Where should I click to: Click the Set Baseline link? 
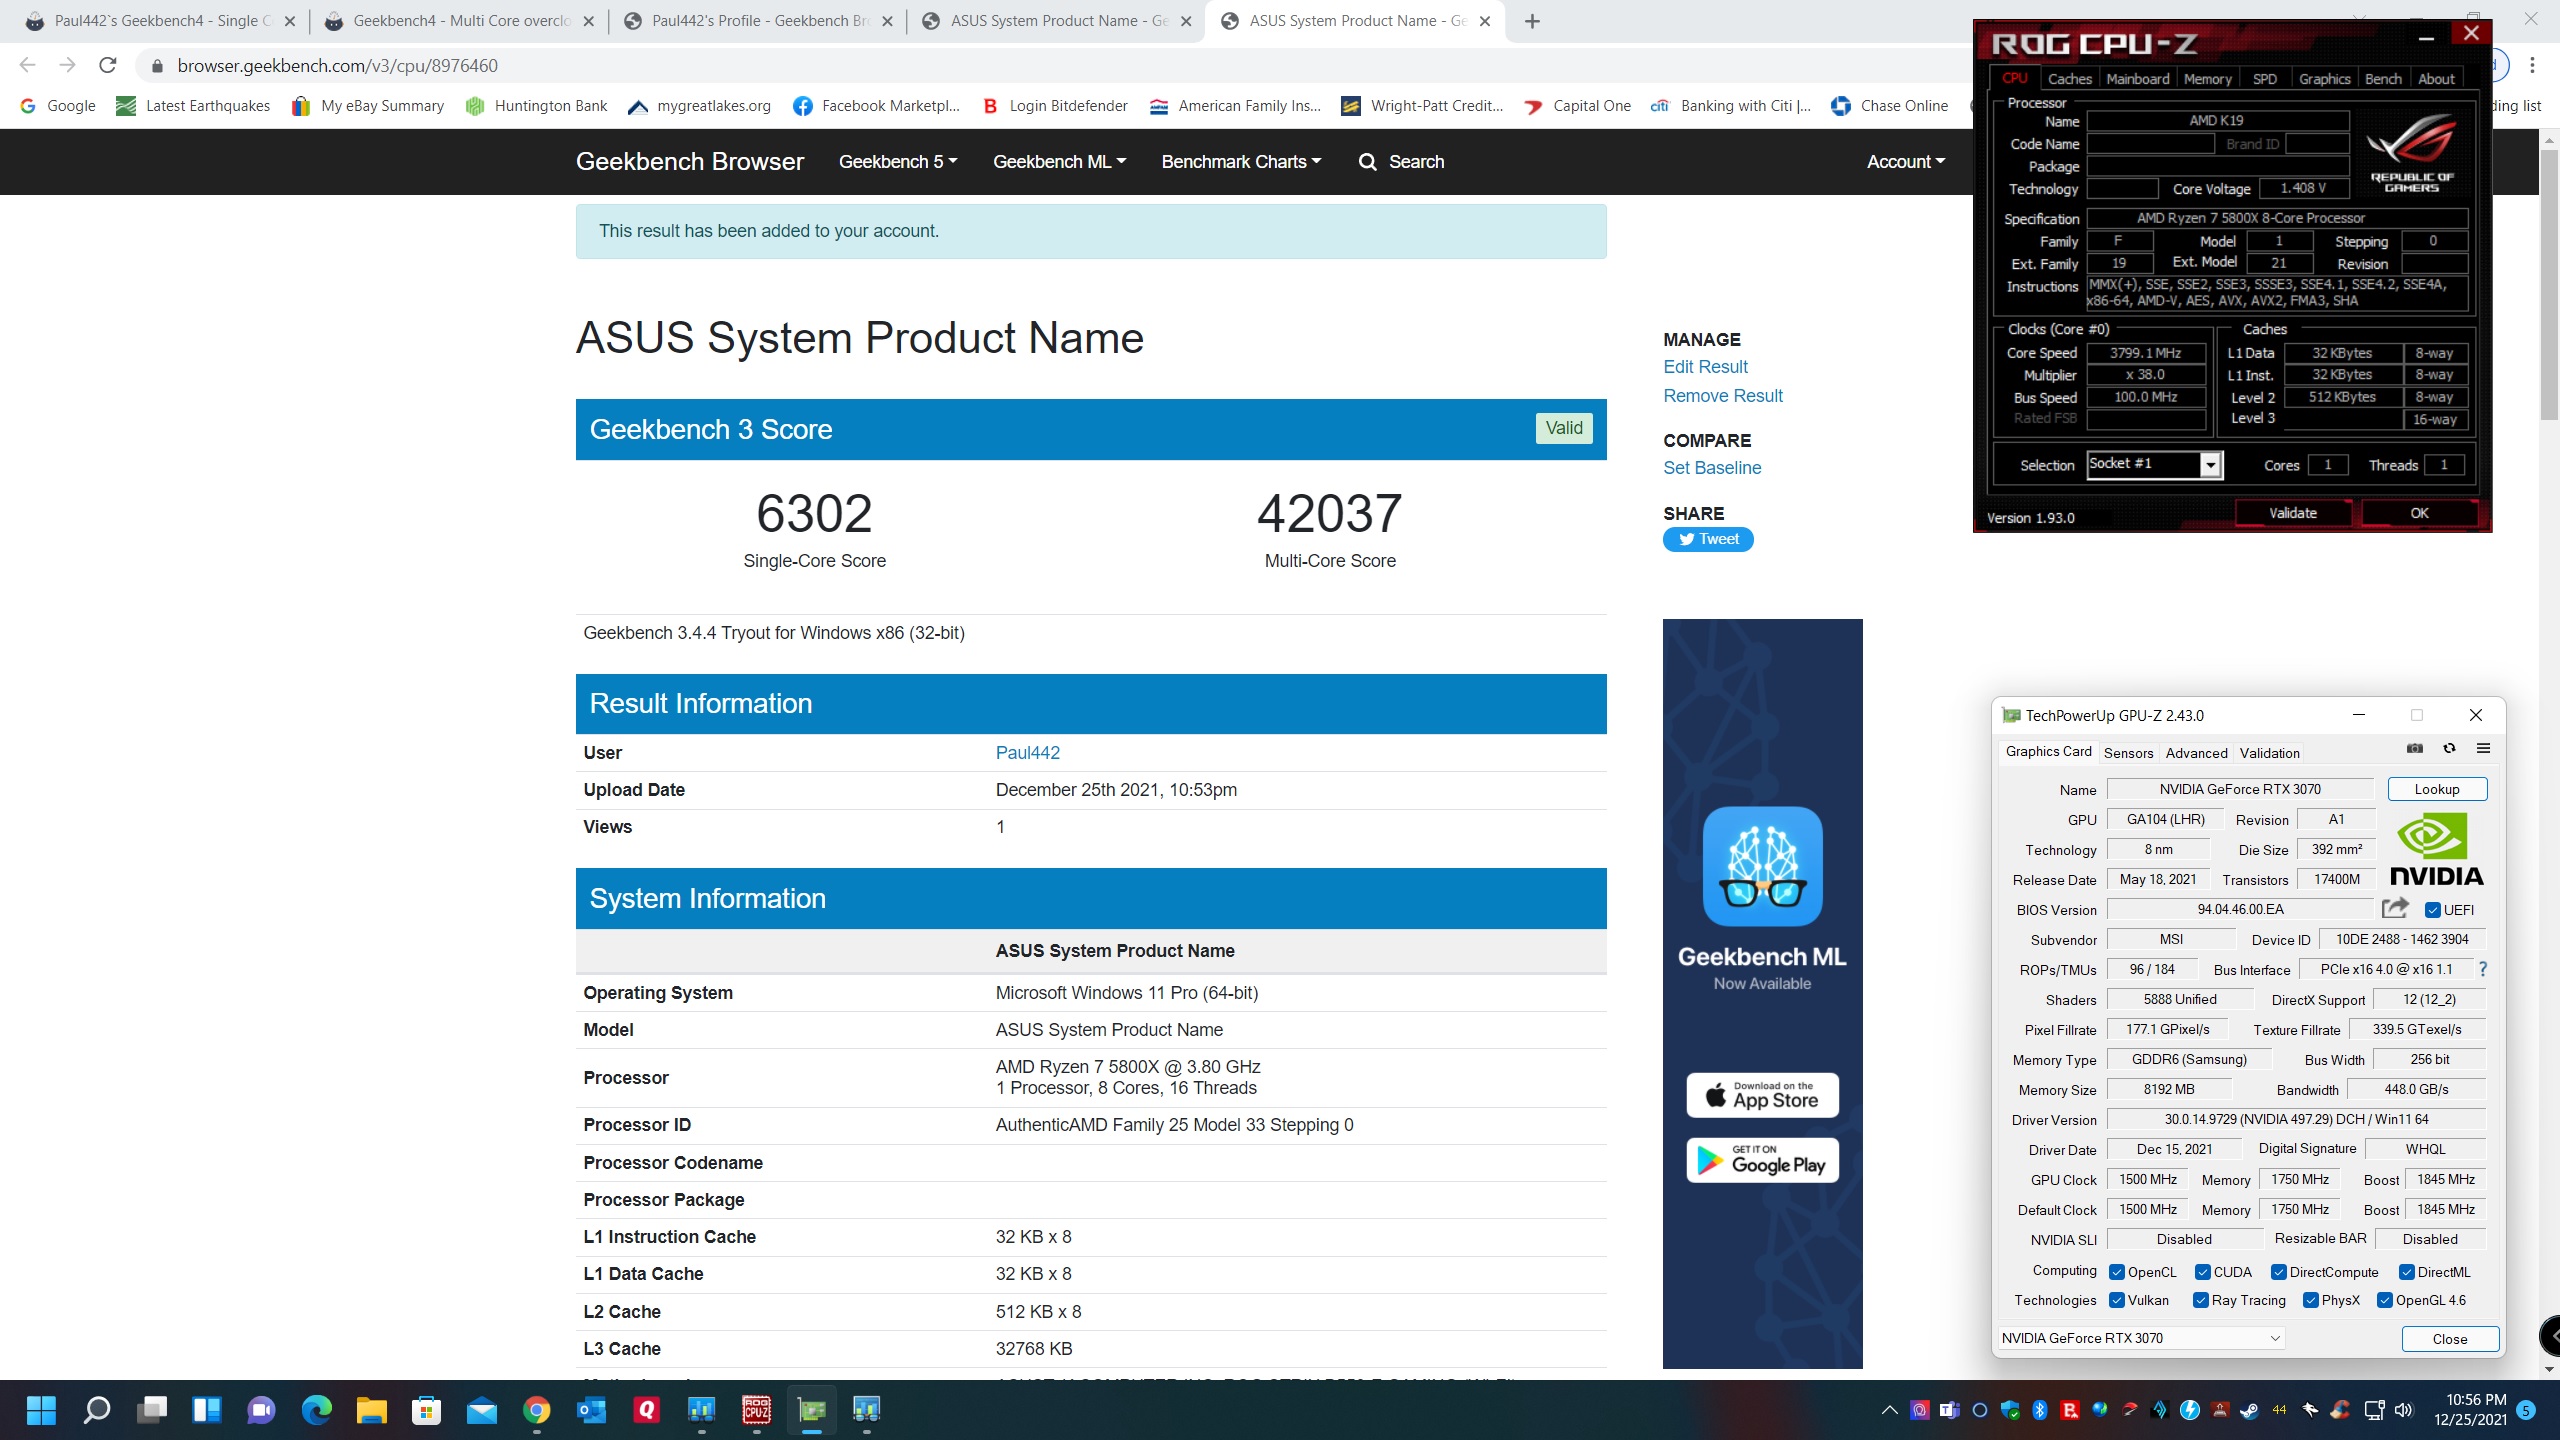coord(1712,468)
